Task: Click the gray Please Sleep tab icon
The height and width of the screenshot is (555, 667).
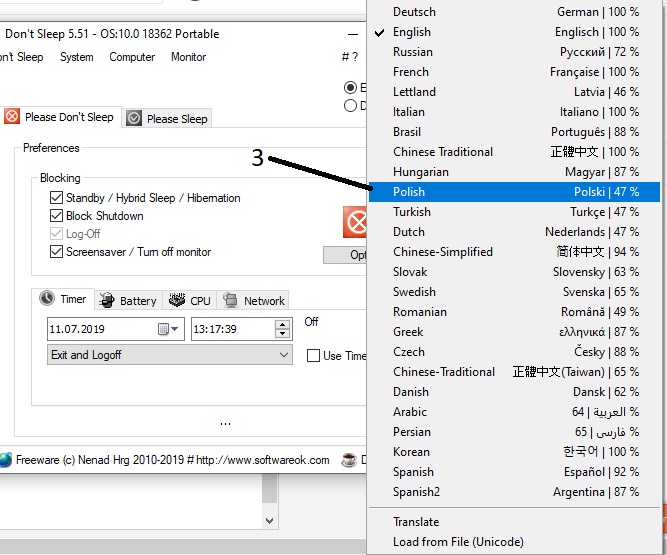Action: (x=134, y=118)
